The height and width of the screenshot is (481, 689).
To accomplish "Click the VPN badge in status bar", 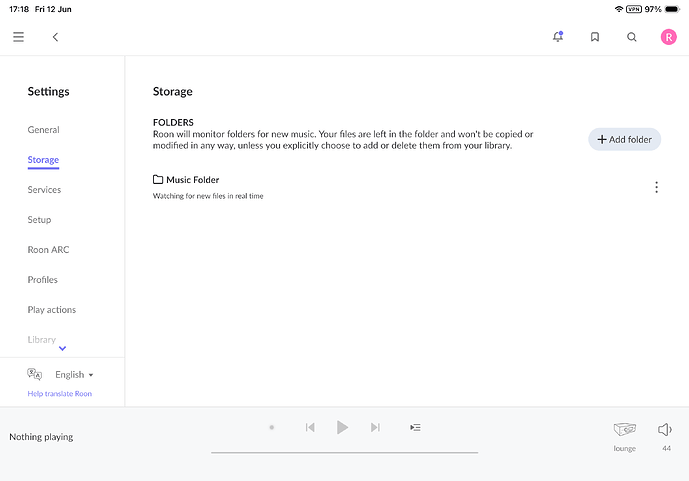I will 634,9.
